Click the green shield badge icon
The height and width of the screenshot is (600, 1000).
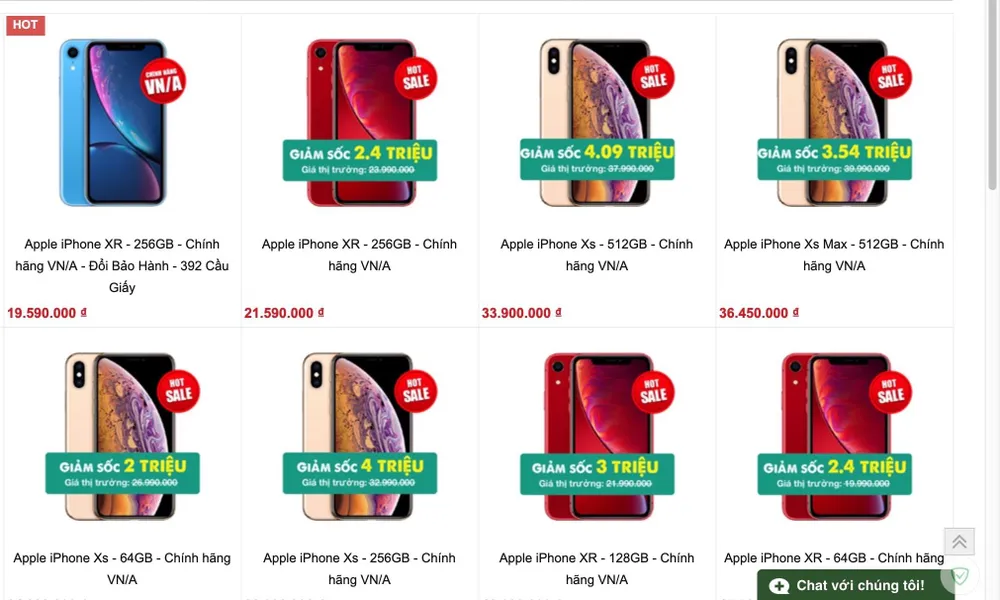(x=959, y=576)
